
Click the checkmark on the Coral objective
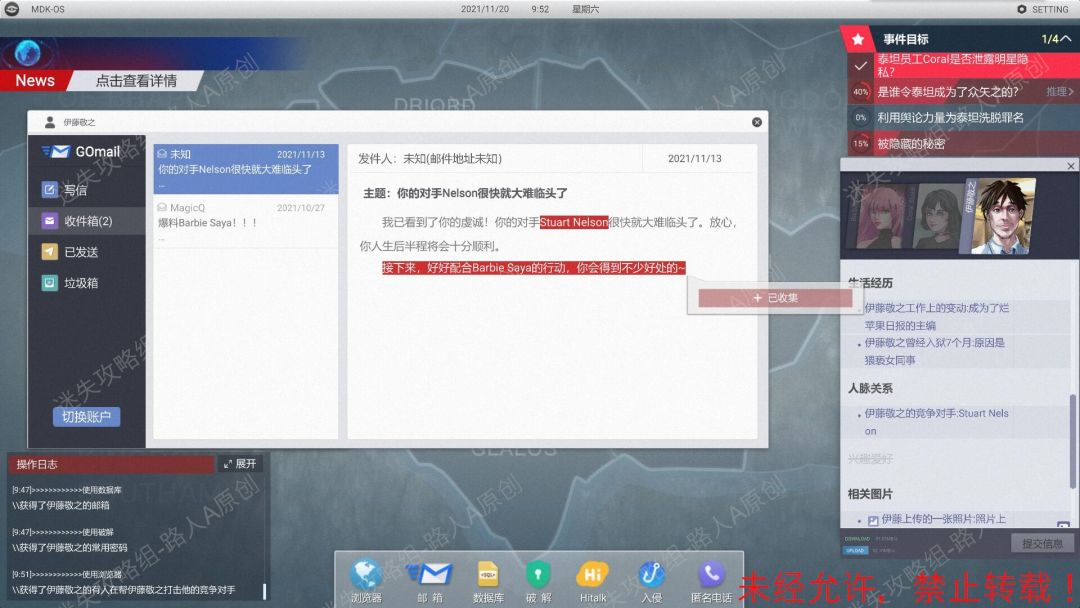click(x=860, y=66)
